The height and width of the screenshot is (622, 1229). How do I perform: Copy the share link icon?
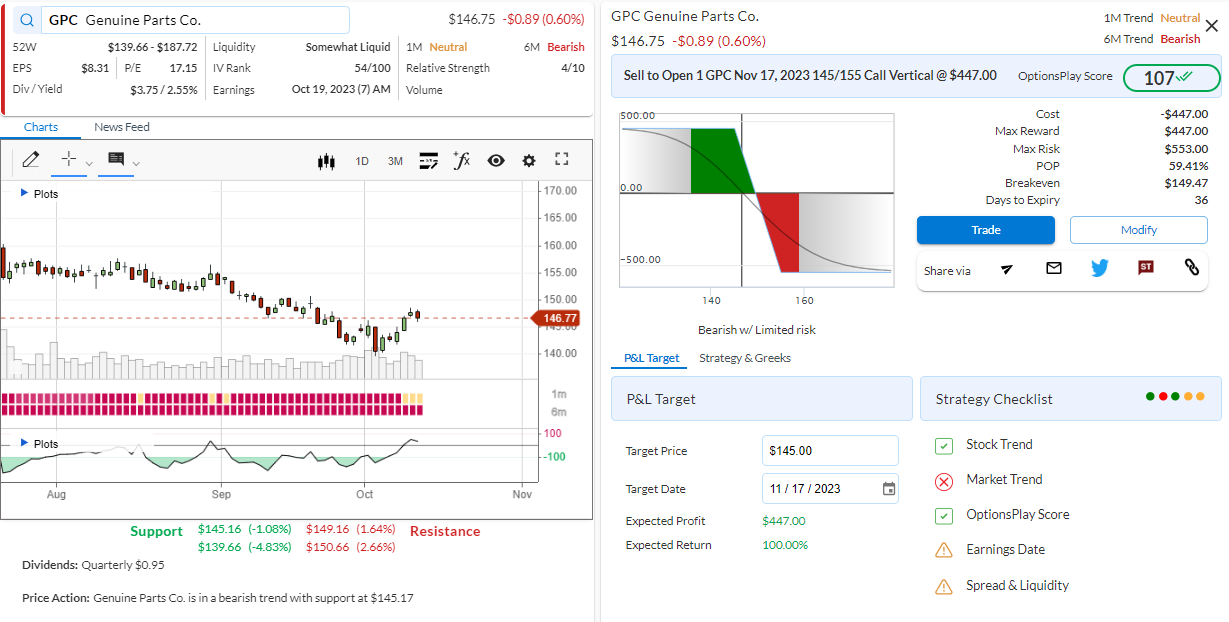coord(1191,268)
